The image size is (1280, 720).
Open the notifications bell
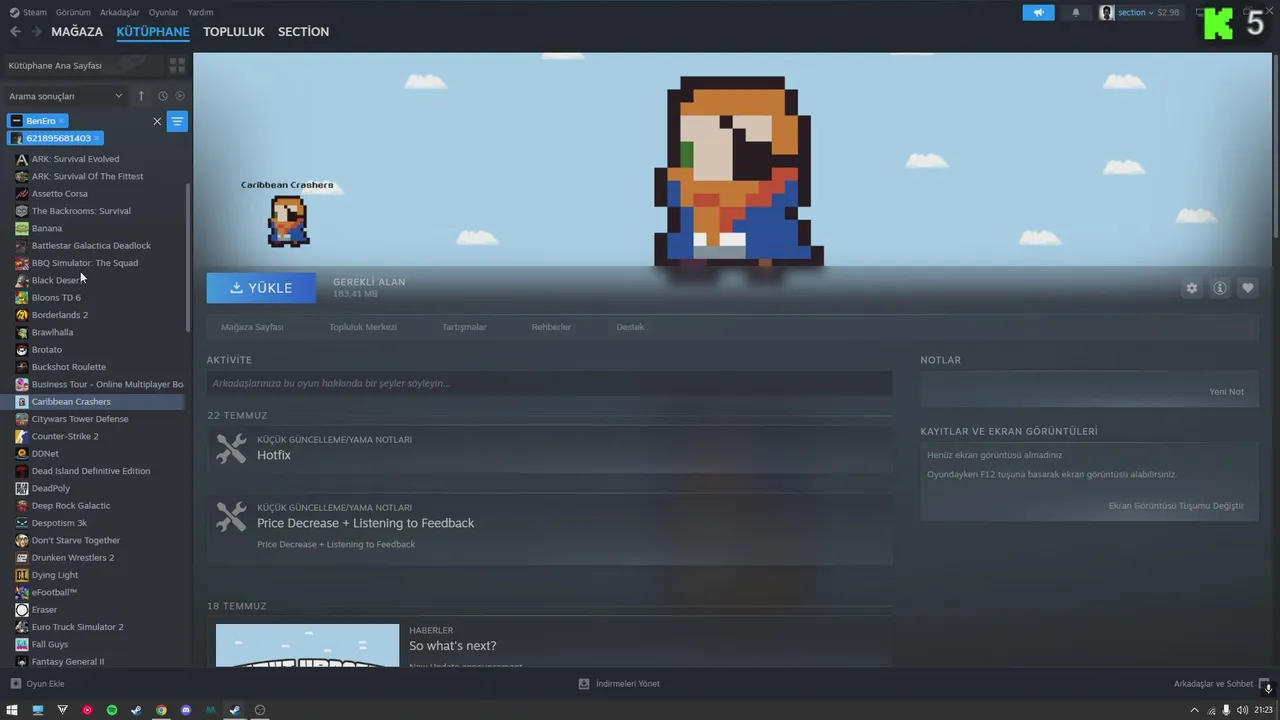(x=1076, y=12)
